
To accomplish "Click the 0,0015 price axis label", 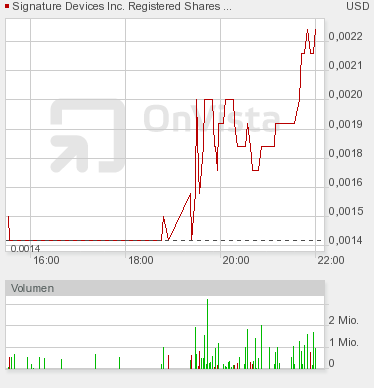I will tap(345, 211).
